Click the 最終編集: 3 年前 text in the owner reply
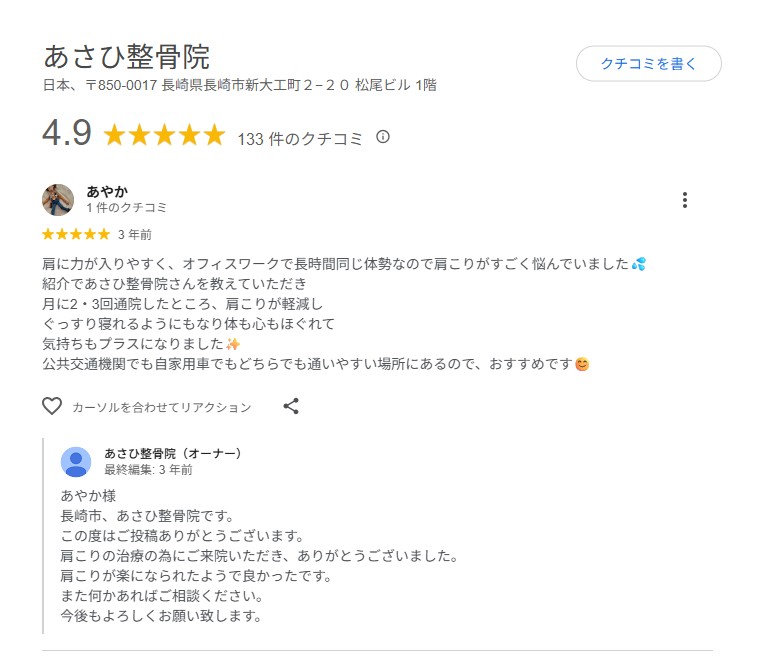This screenshot has height=669, width=765. point(149,469)
